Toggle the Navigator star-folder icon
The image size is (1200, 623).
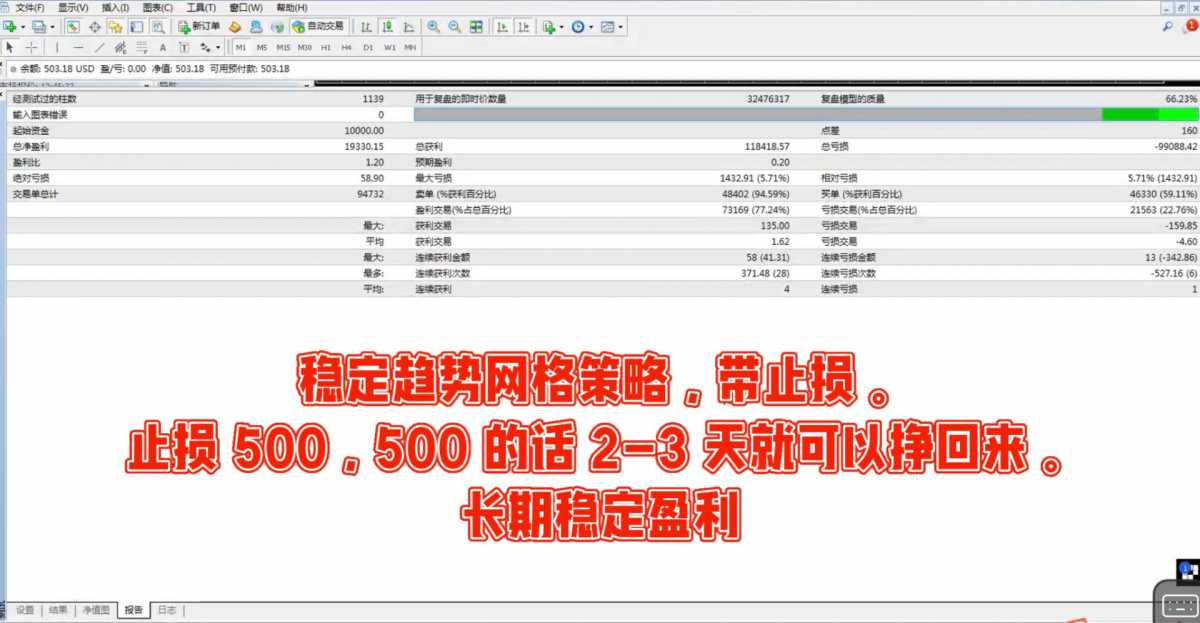tap(115, 27)
